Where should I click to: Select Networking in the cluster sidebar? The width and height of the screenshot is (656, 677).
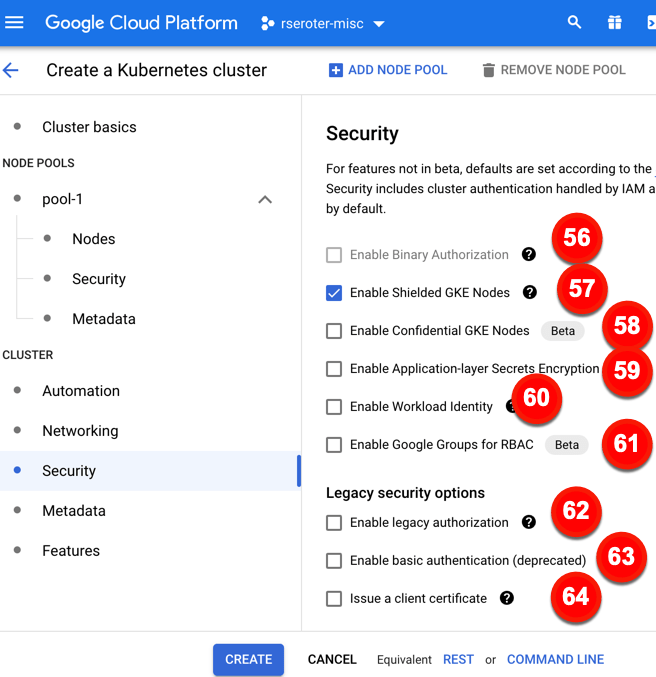tap(80, 431)
